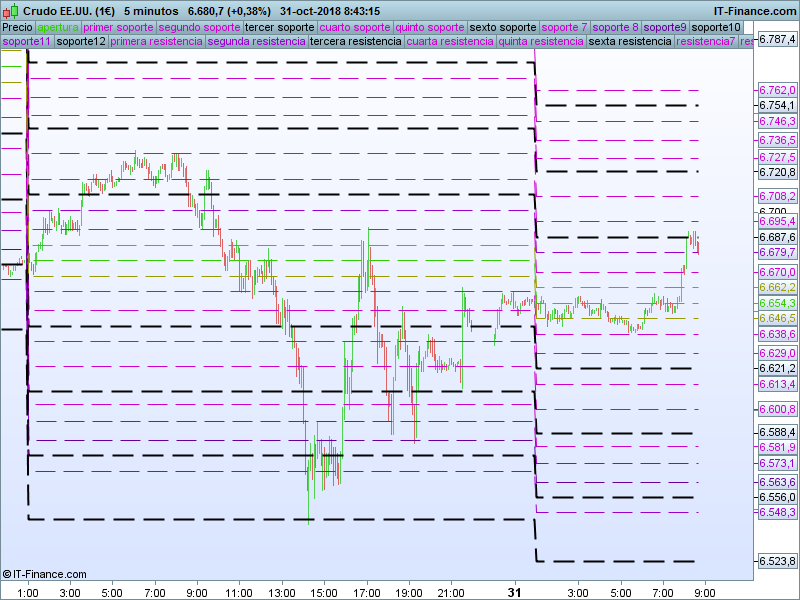
Task: Click the soporte 8 legend label
Action: coord(615,27)
